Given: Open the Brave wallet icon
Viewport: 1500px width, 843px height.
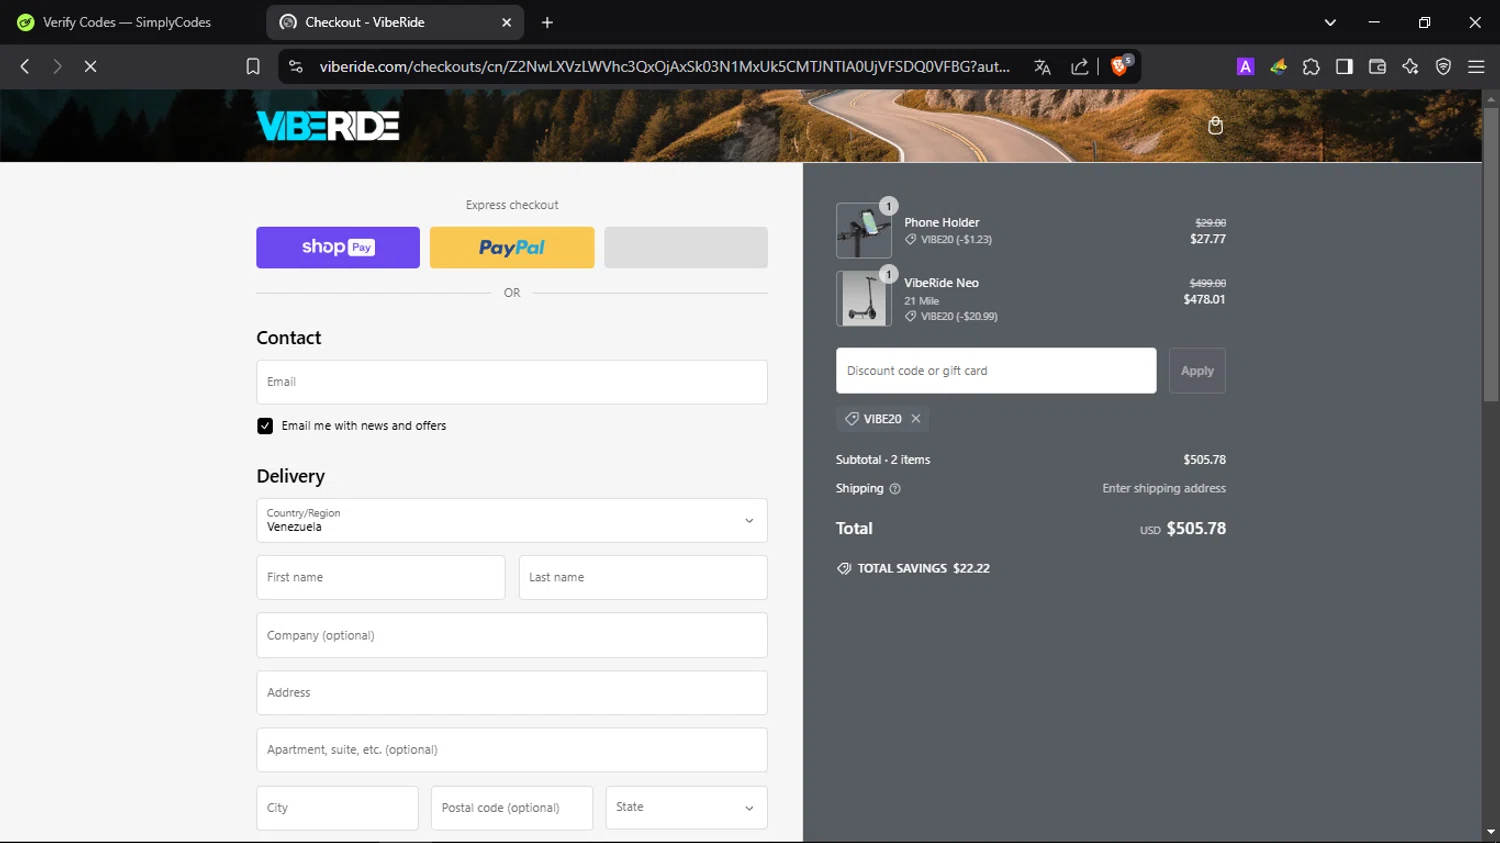Looking at the screenshot, I should pyautogui.click(x=1377, y=66).
